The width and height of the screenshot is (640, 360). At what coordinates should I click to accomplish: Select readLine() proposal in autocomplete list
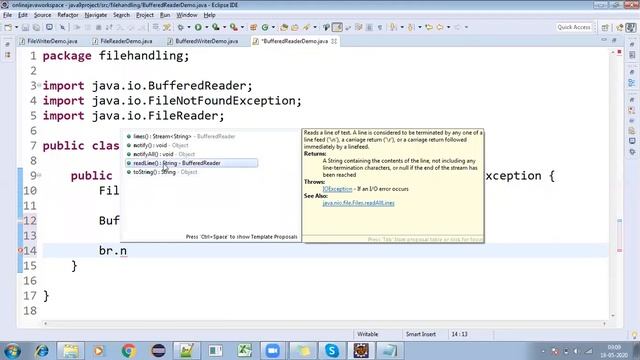click(x=191, y=163)
